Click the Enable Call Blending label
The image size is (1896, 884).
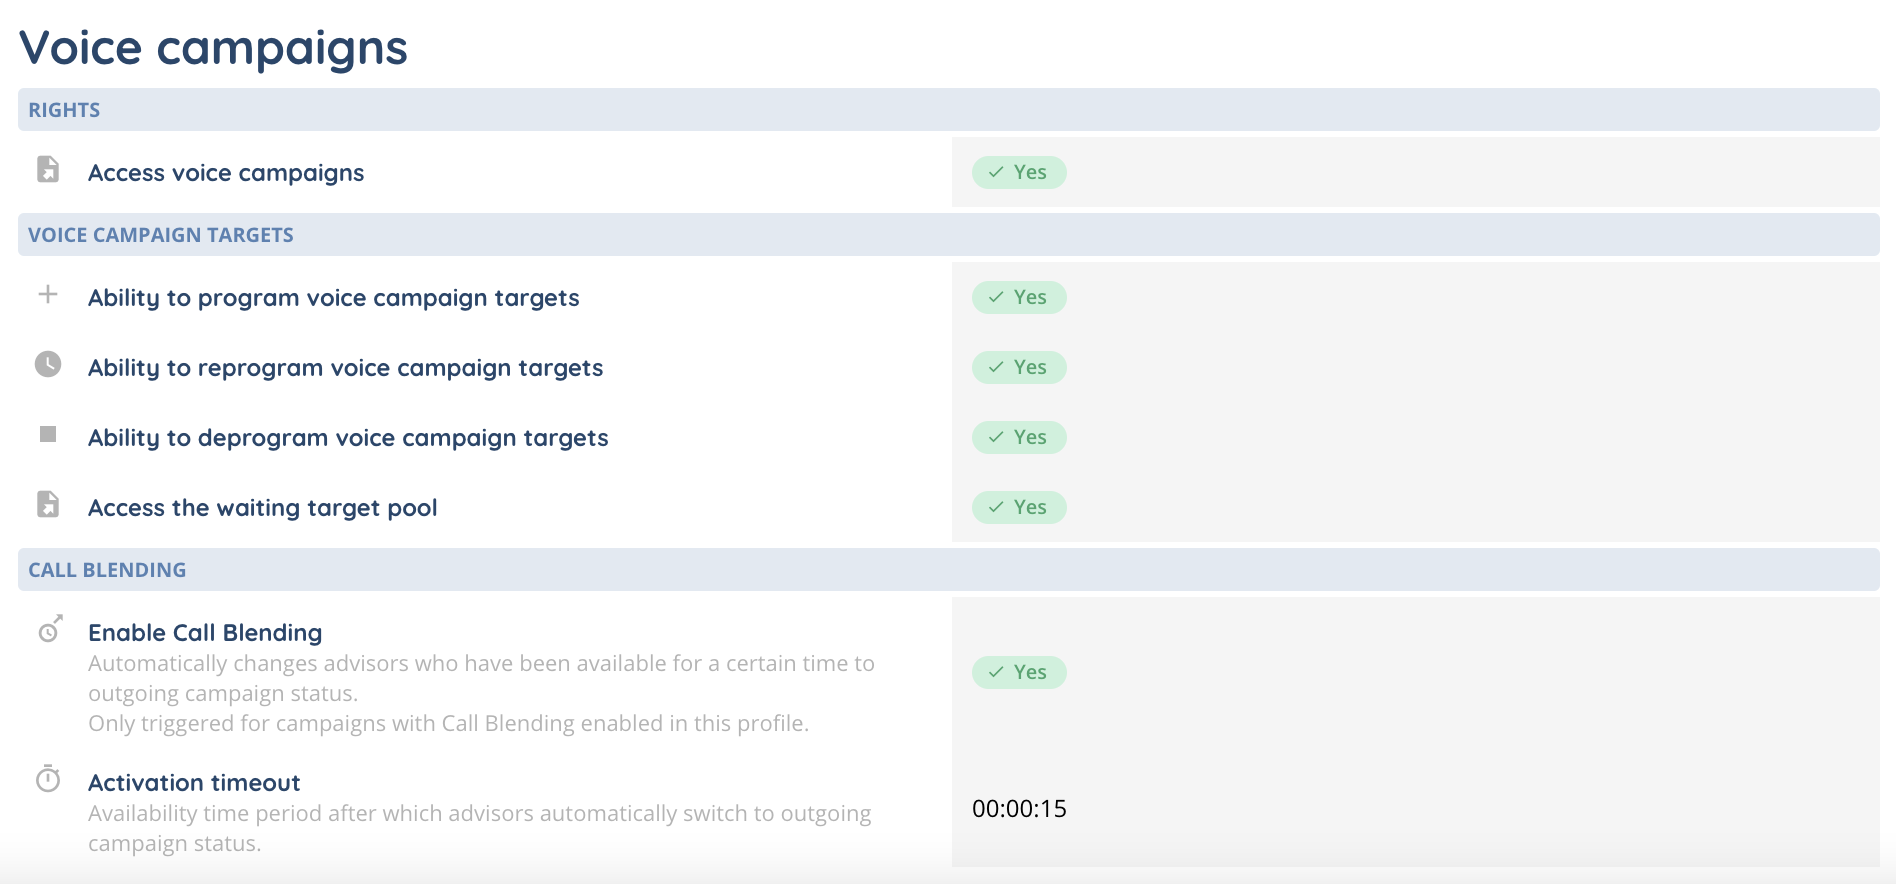[x=205, y=633]
